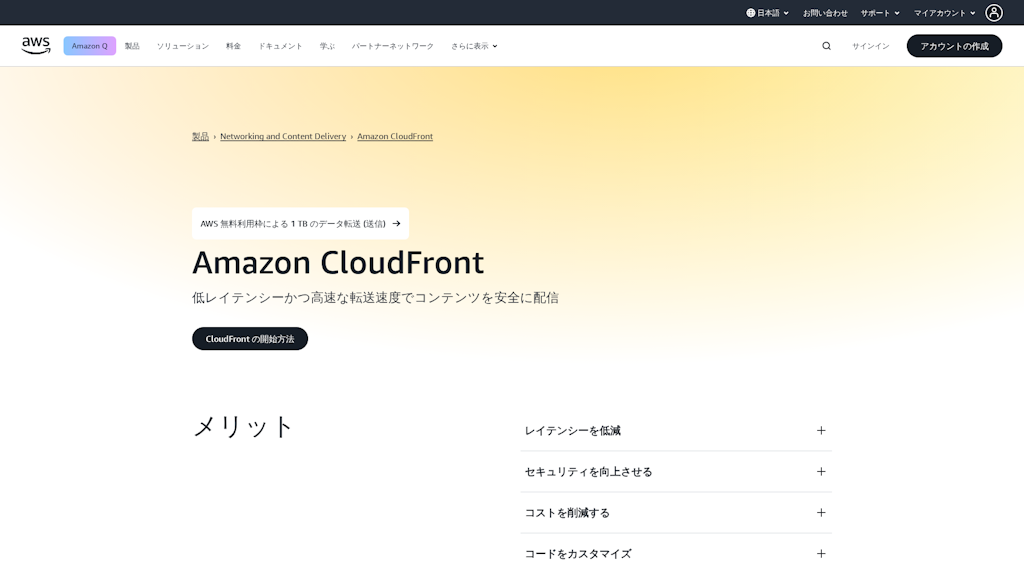Click the アカウントの作成 button
The height and width of the screenshot is (576, 1024).
click(954, 46)
